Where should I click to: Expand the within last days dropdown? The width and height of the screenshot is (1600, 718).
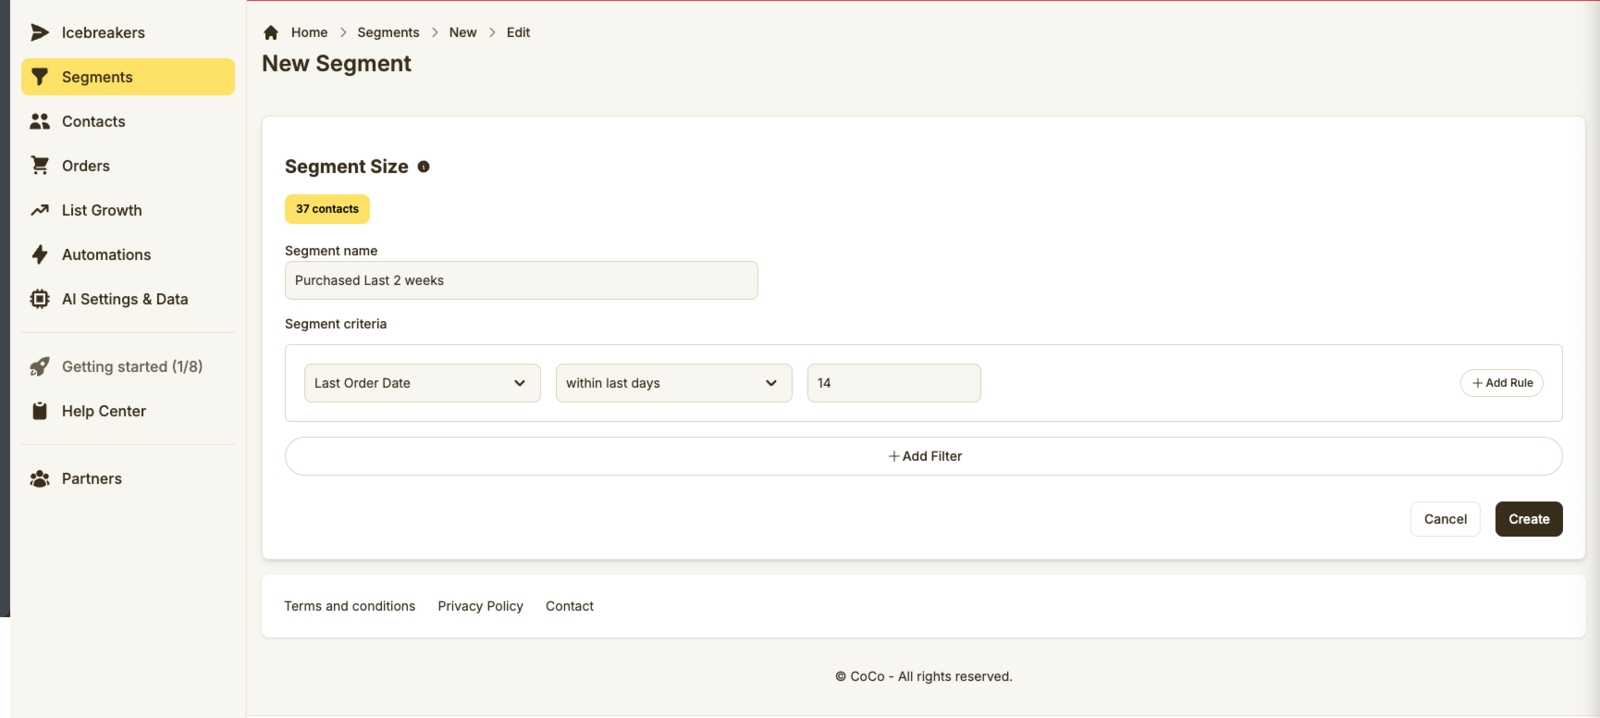(673, 383)
